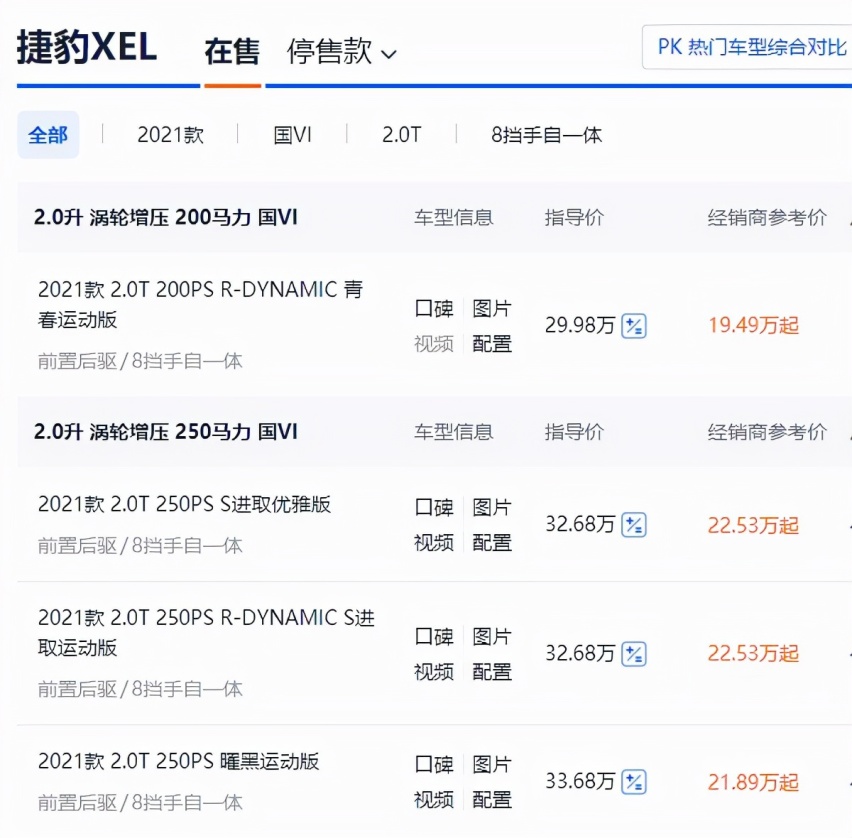Open 口碑 for 200PS 青春运动版
Viewport: 852px width, 838px height.
[434, 308]
